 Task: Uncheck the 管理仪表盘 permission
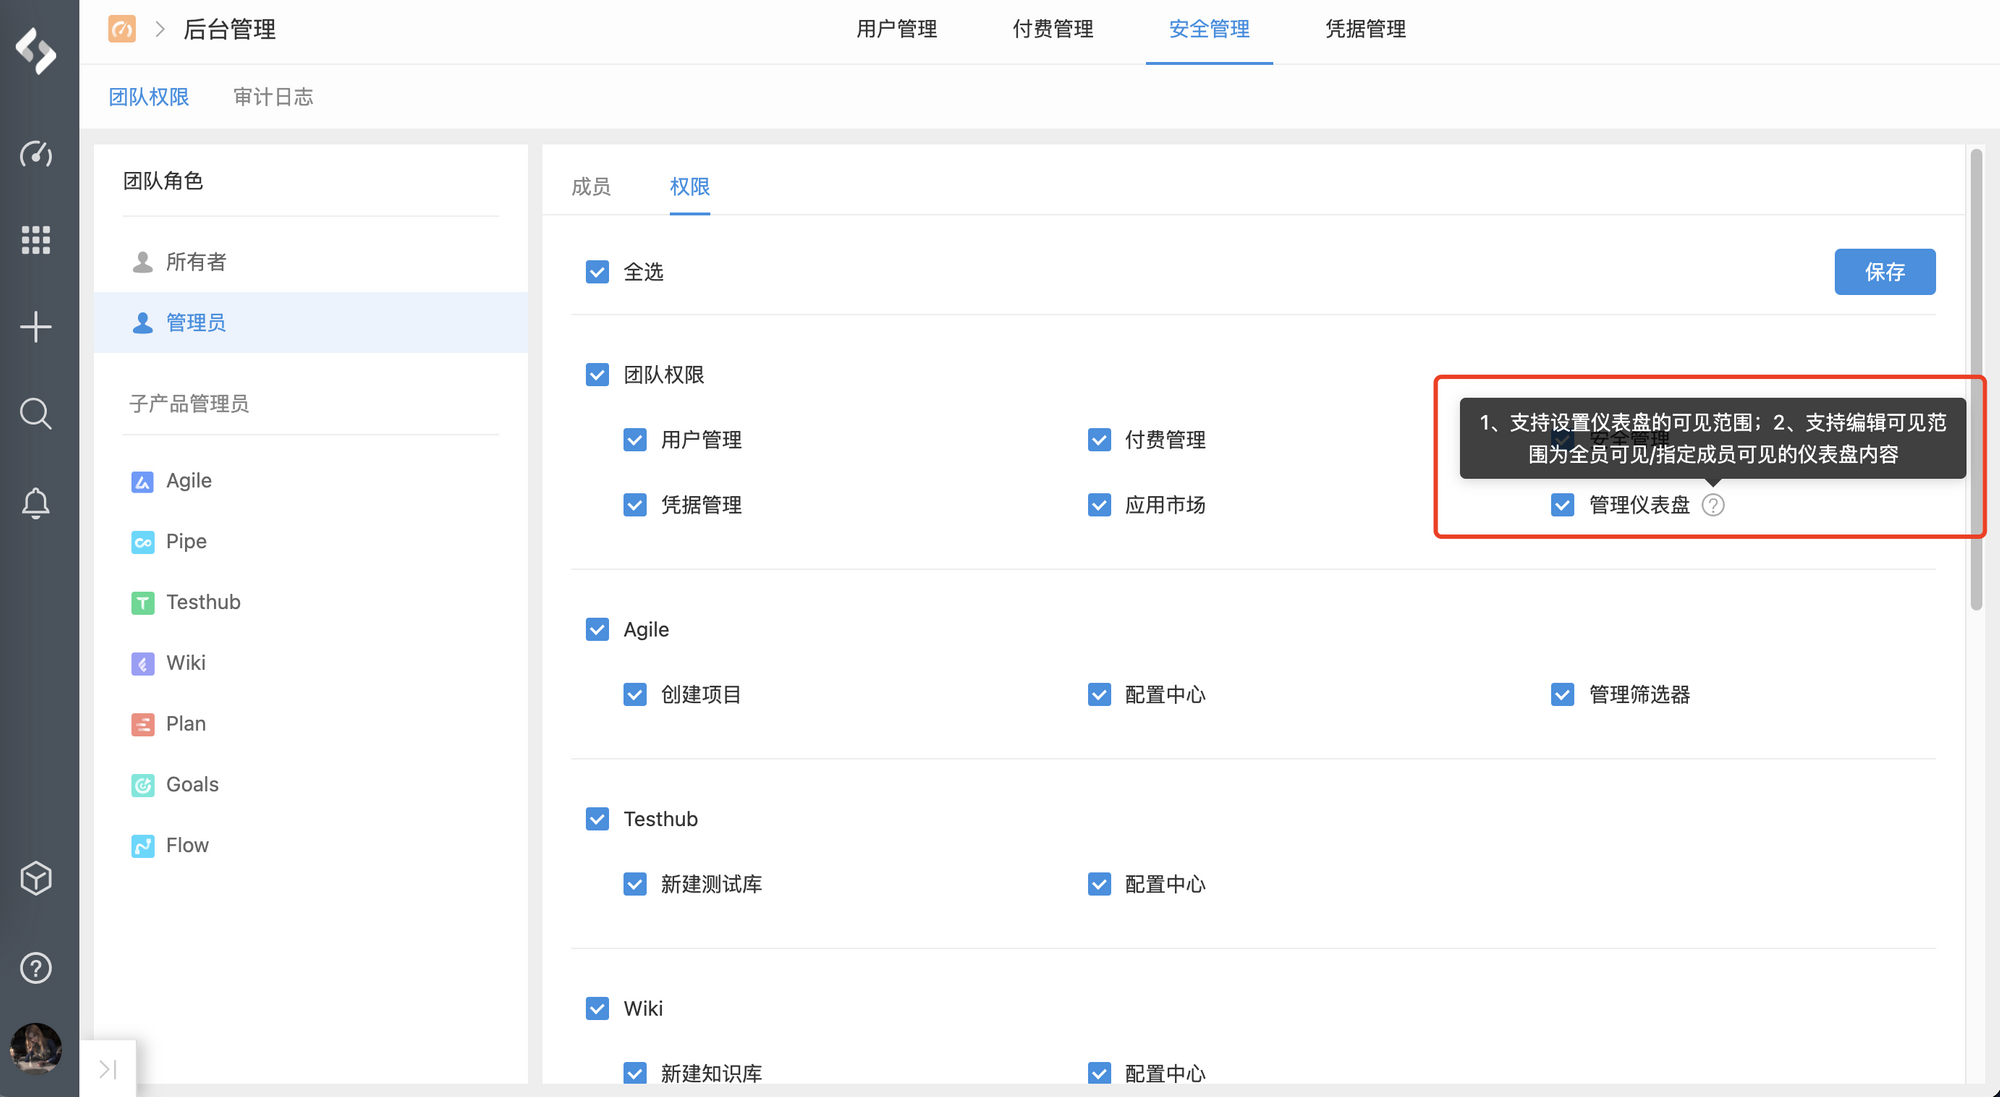click(1562, 505)
